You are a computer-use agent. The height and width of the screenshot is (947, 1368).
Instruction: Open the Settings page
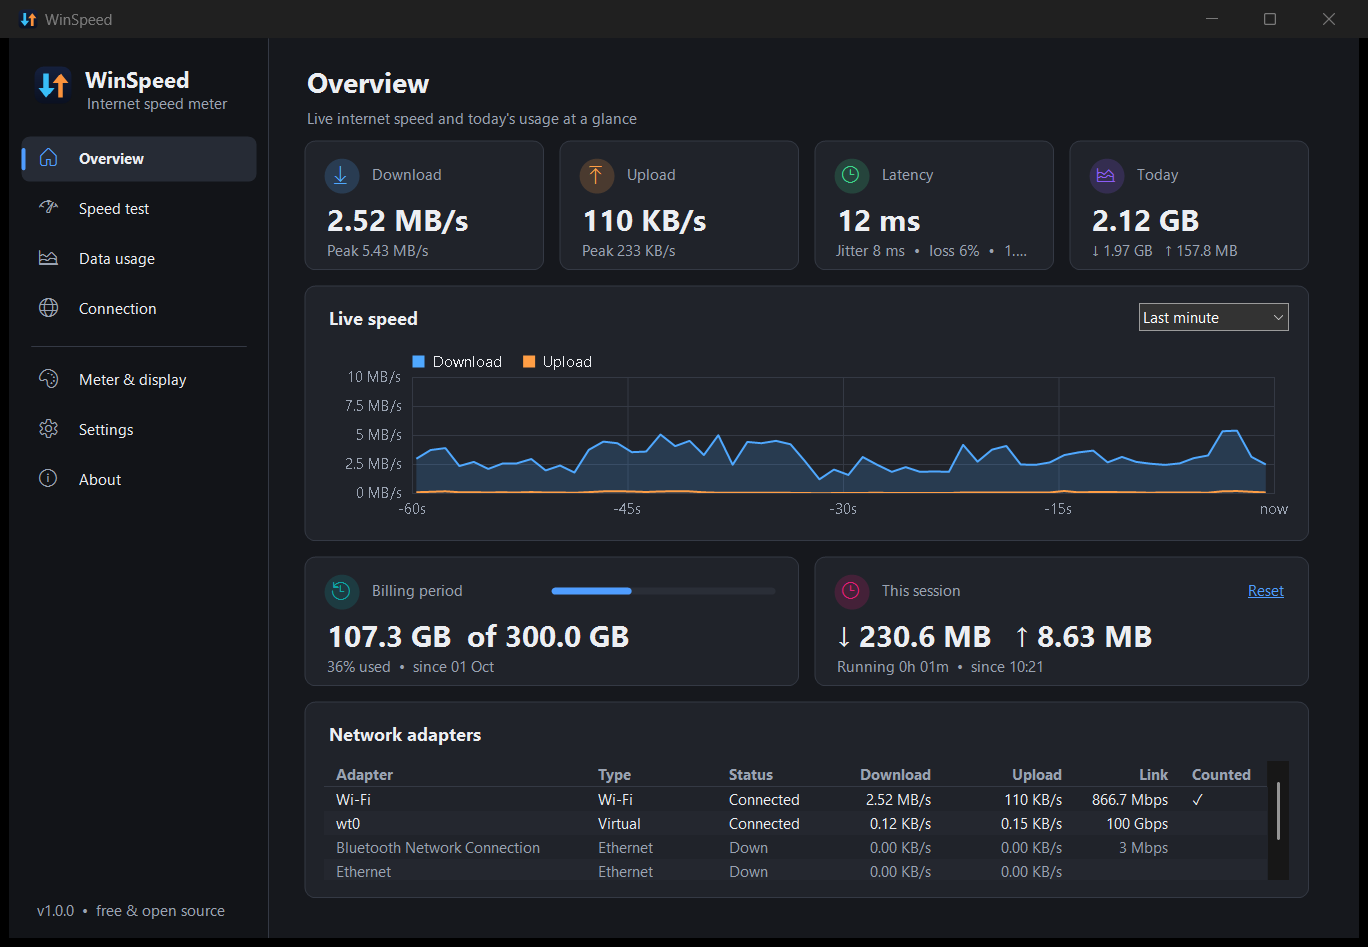[139, 430]
